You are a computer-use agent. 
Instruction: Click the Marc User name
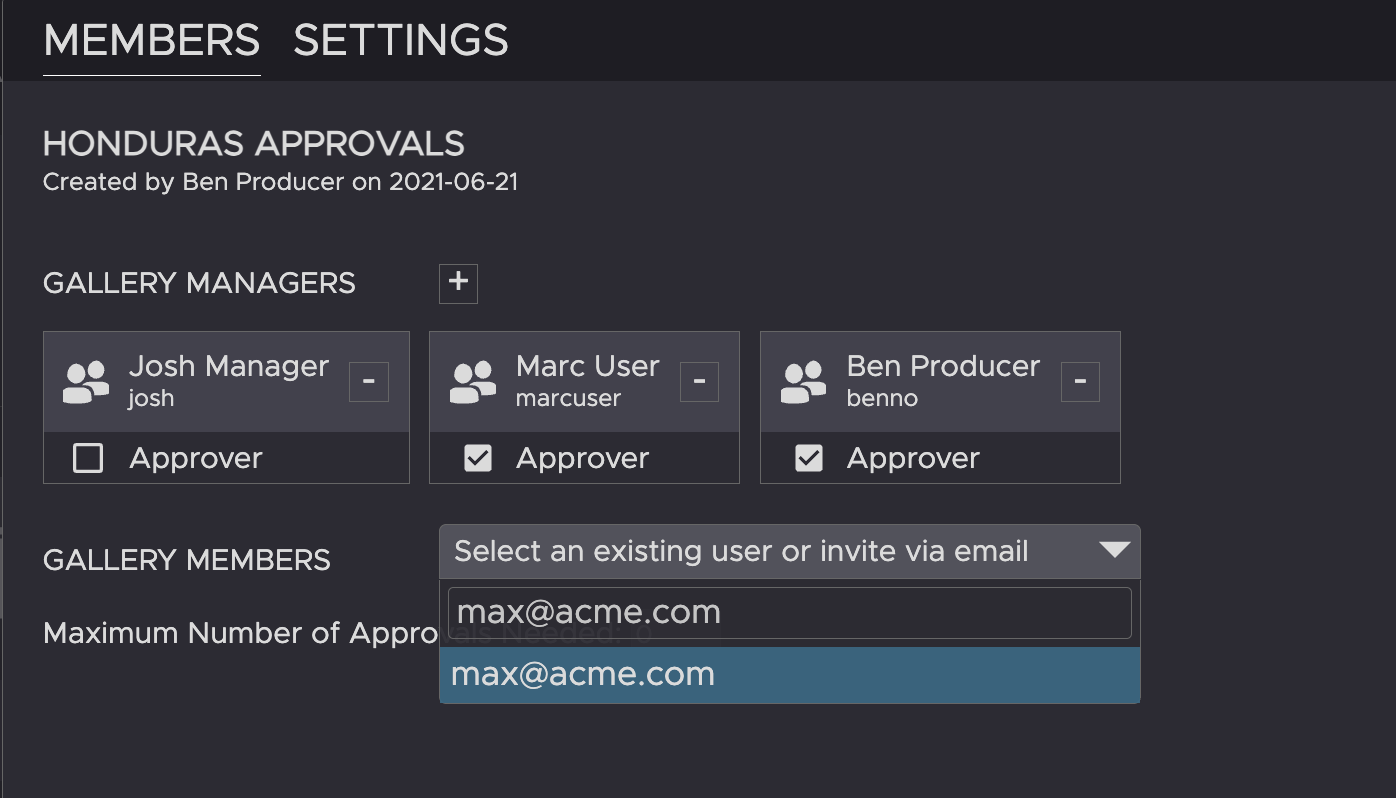pyautogui.click(x=587, y=367)
